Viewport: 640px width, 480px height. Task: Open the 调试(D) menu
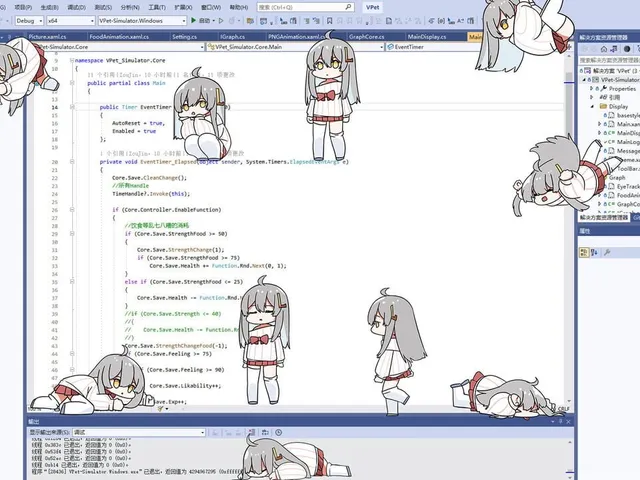point(76,7)
